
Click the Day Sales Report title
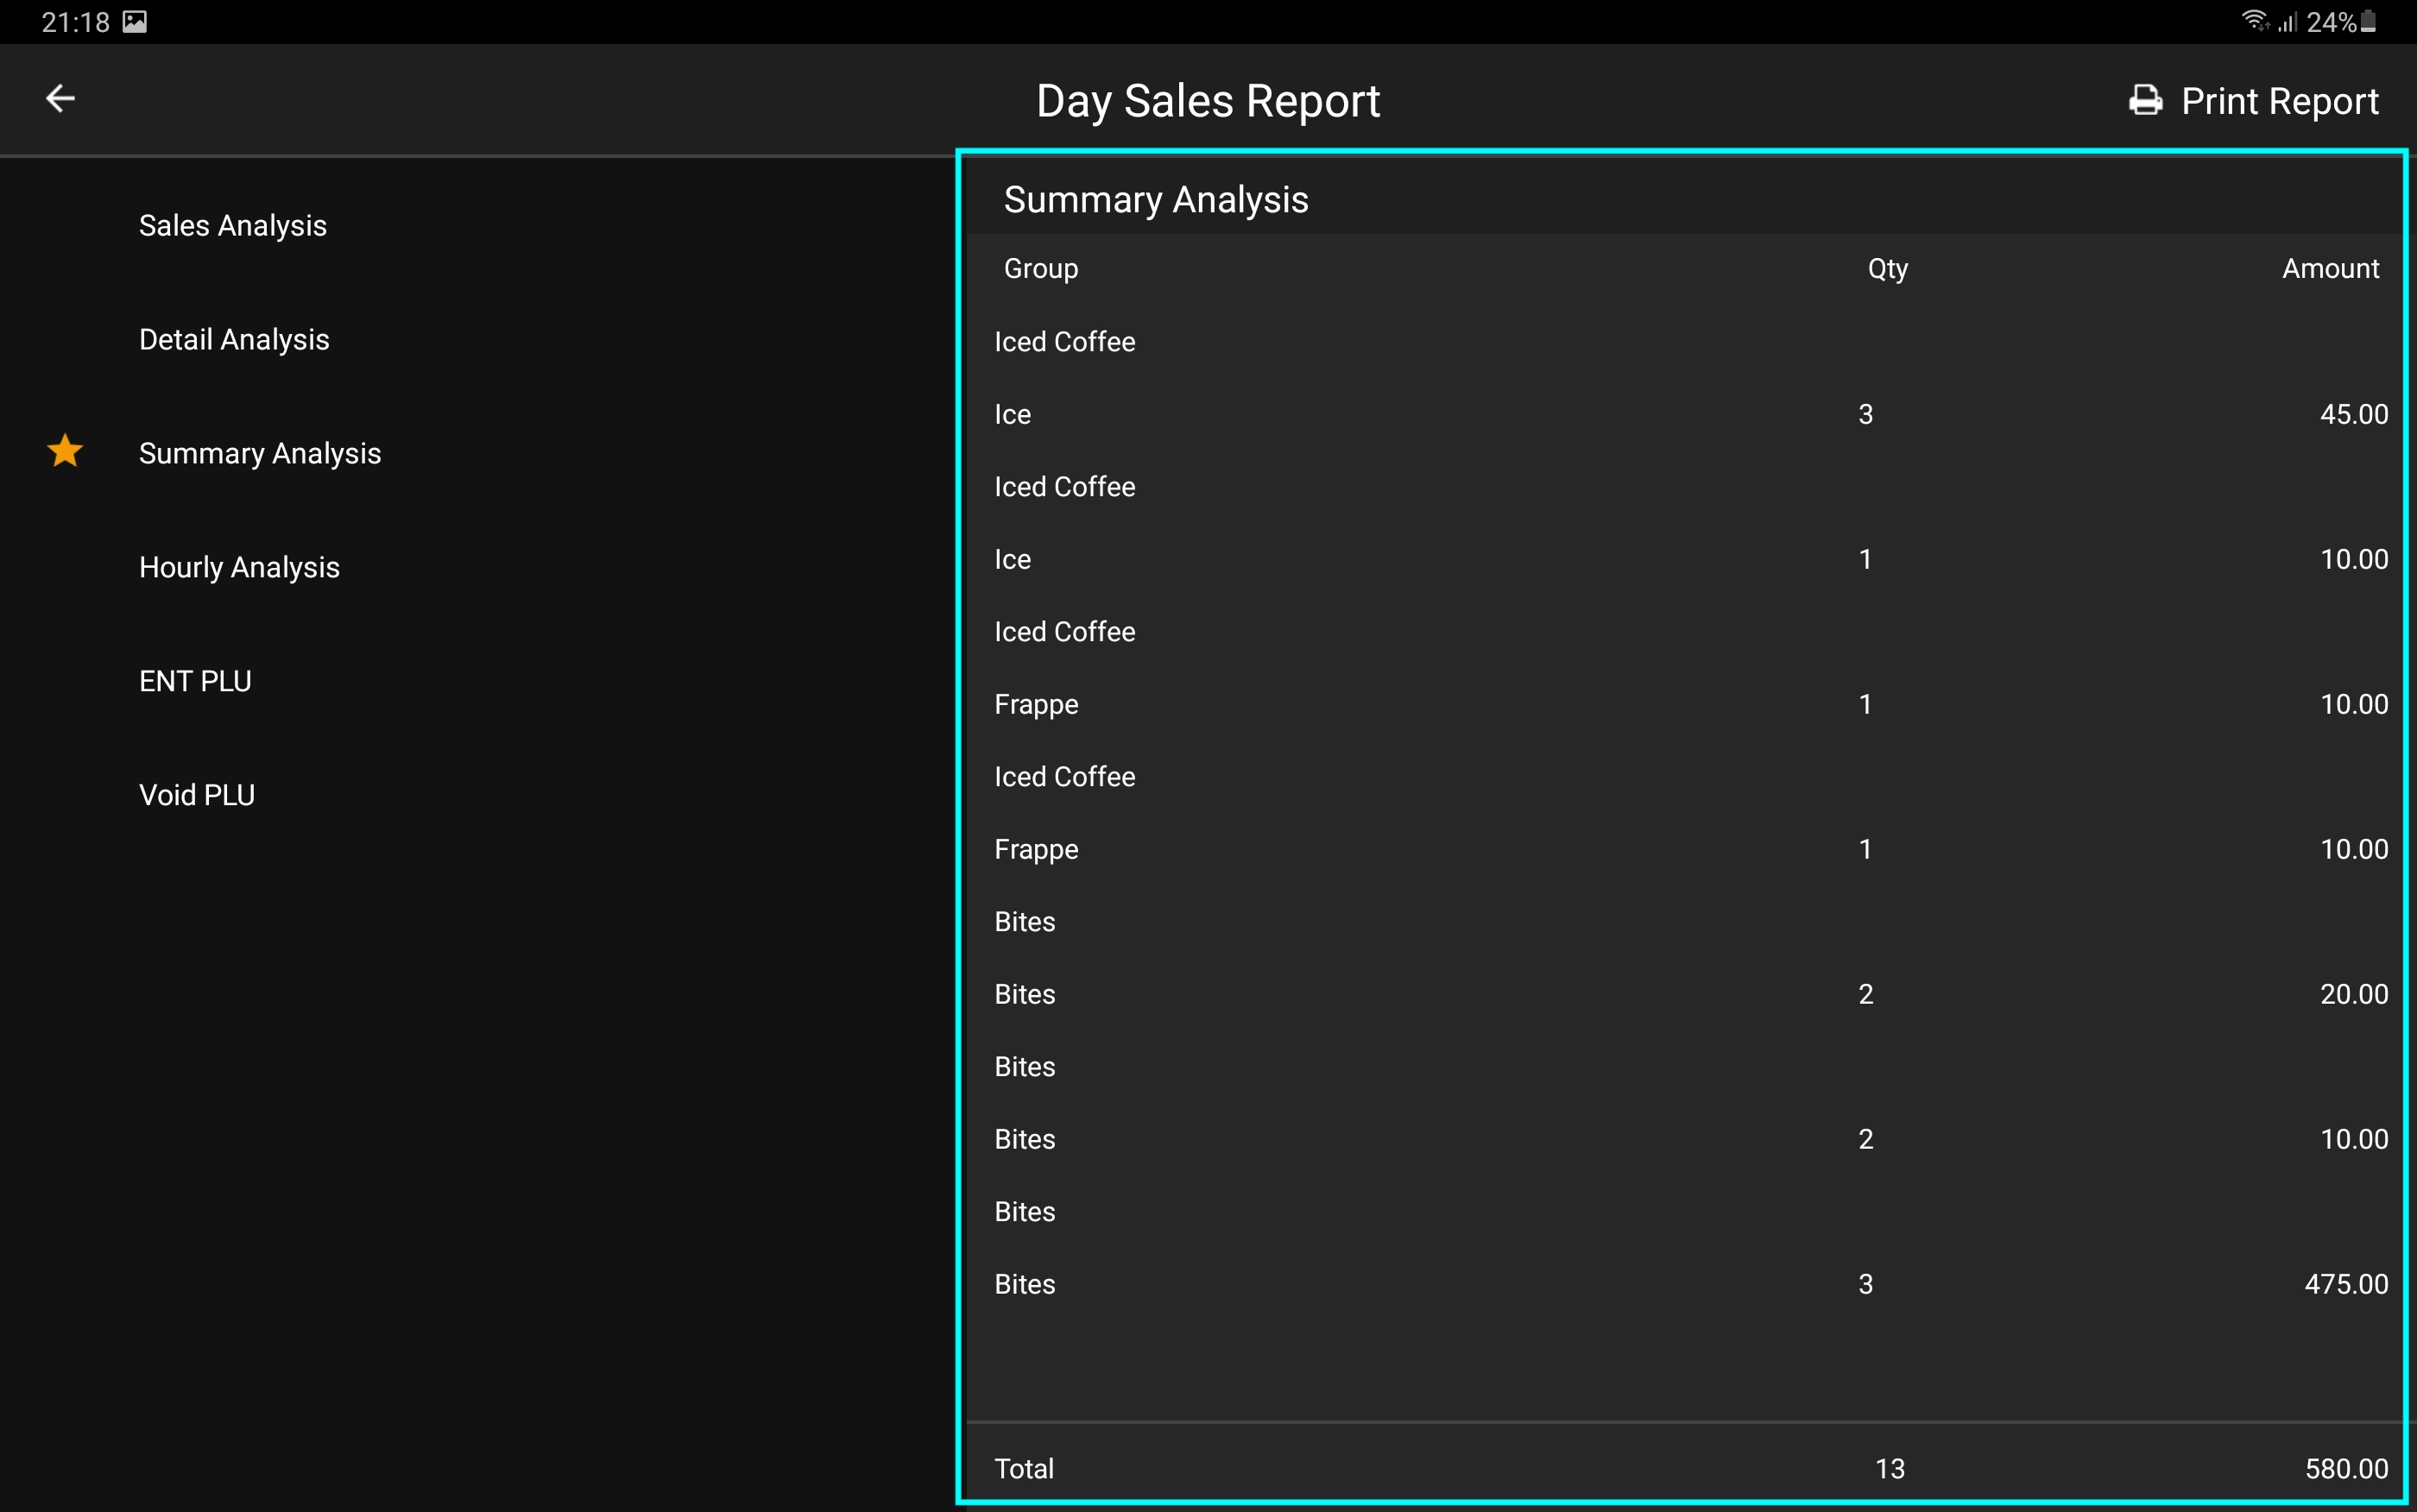click(x=1207, y=101)
